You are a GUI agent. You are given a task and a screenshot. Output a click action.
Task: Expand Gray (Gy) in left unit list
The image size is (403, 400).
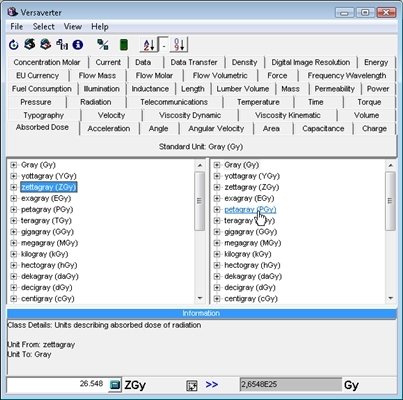pyautogui.click(x=13, y=165)
